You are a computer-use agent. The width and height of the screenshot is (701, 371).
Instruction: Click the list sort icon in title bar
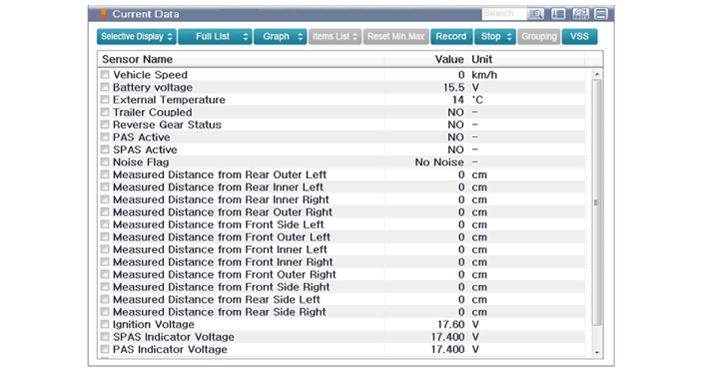pos(558,14)
